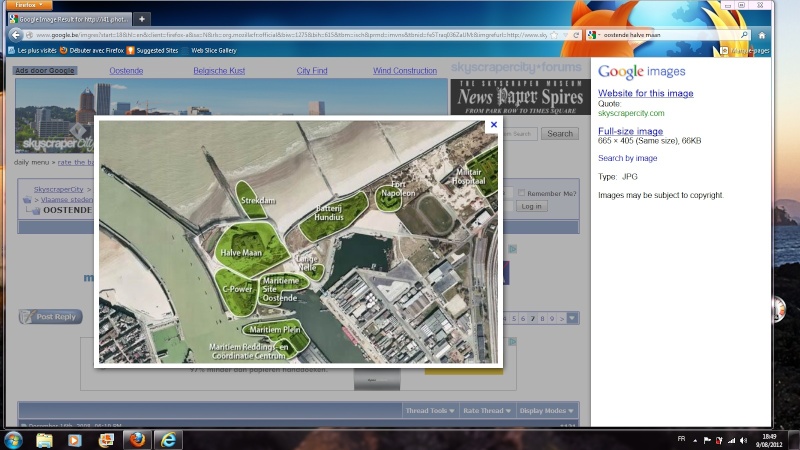Open the Full-size image link
Screen dimensions: 800x450
point(630,131)
